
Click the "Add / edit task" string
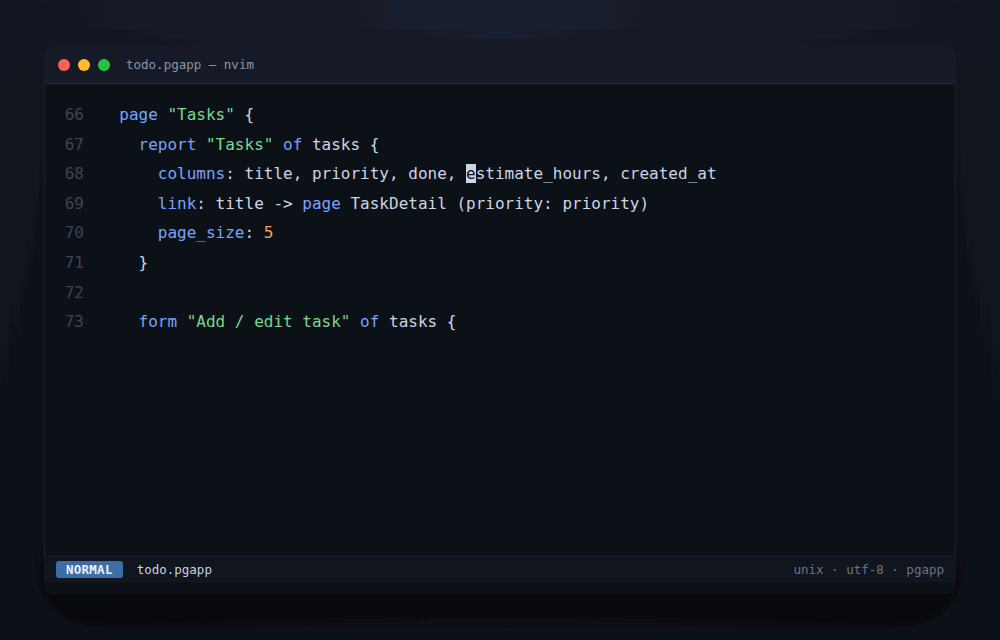pyautogui.click(x=268, y=321)
